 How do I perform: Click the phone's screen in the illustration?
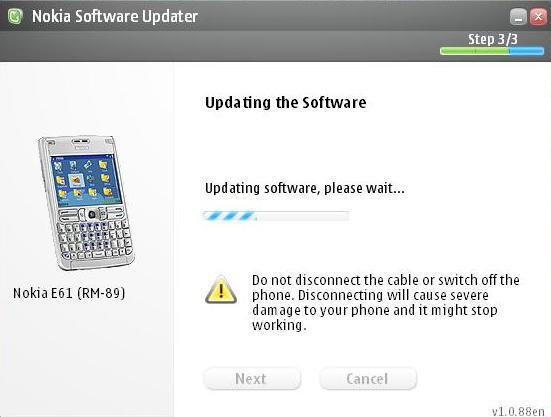click(x=86, y=181)
